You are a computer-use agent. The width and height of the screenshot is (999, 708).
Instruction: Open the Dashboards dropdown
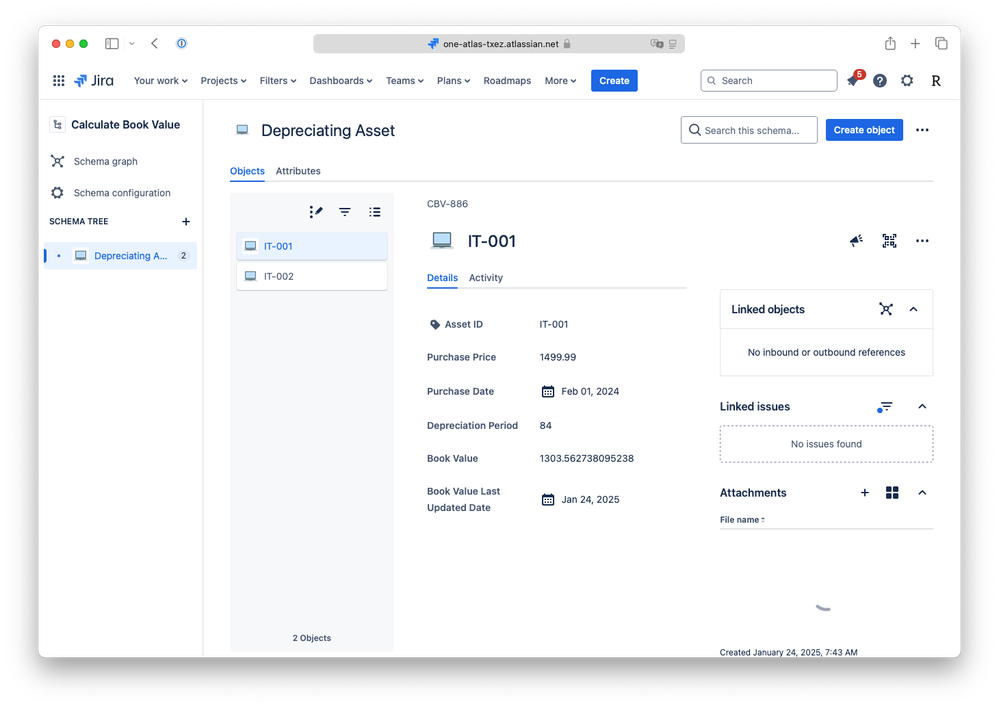pyautogui.click(x=341, y=80)
